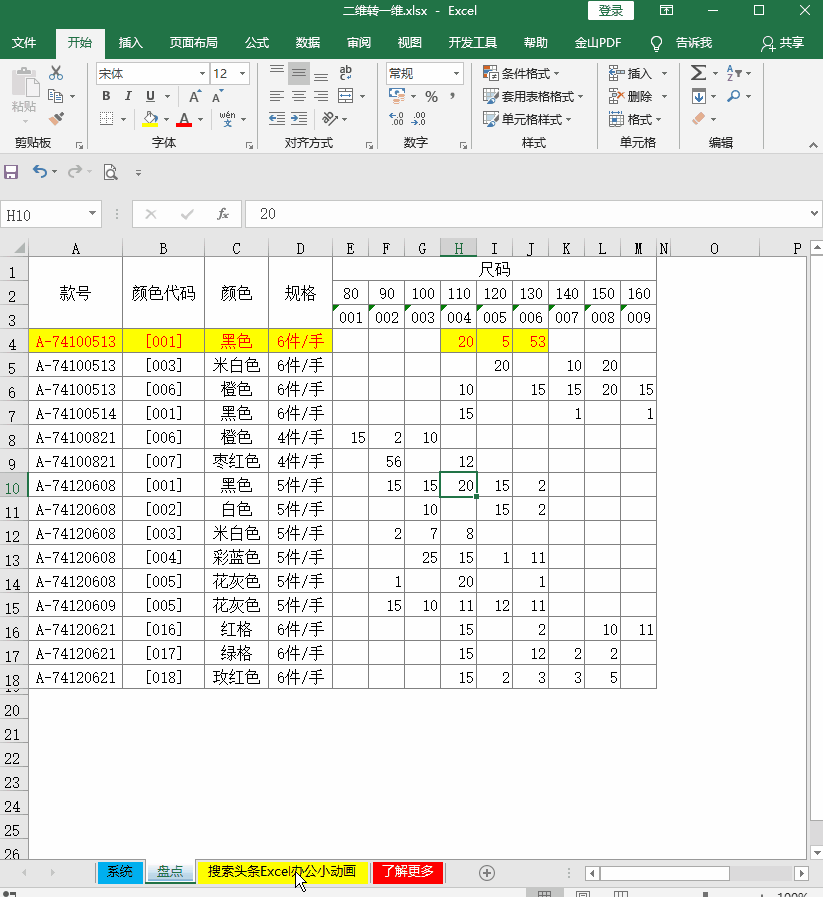Click Merge and Center icon
The image size is (823, 897).
pyautogui.click(x=345, y=96)
